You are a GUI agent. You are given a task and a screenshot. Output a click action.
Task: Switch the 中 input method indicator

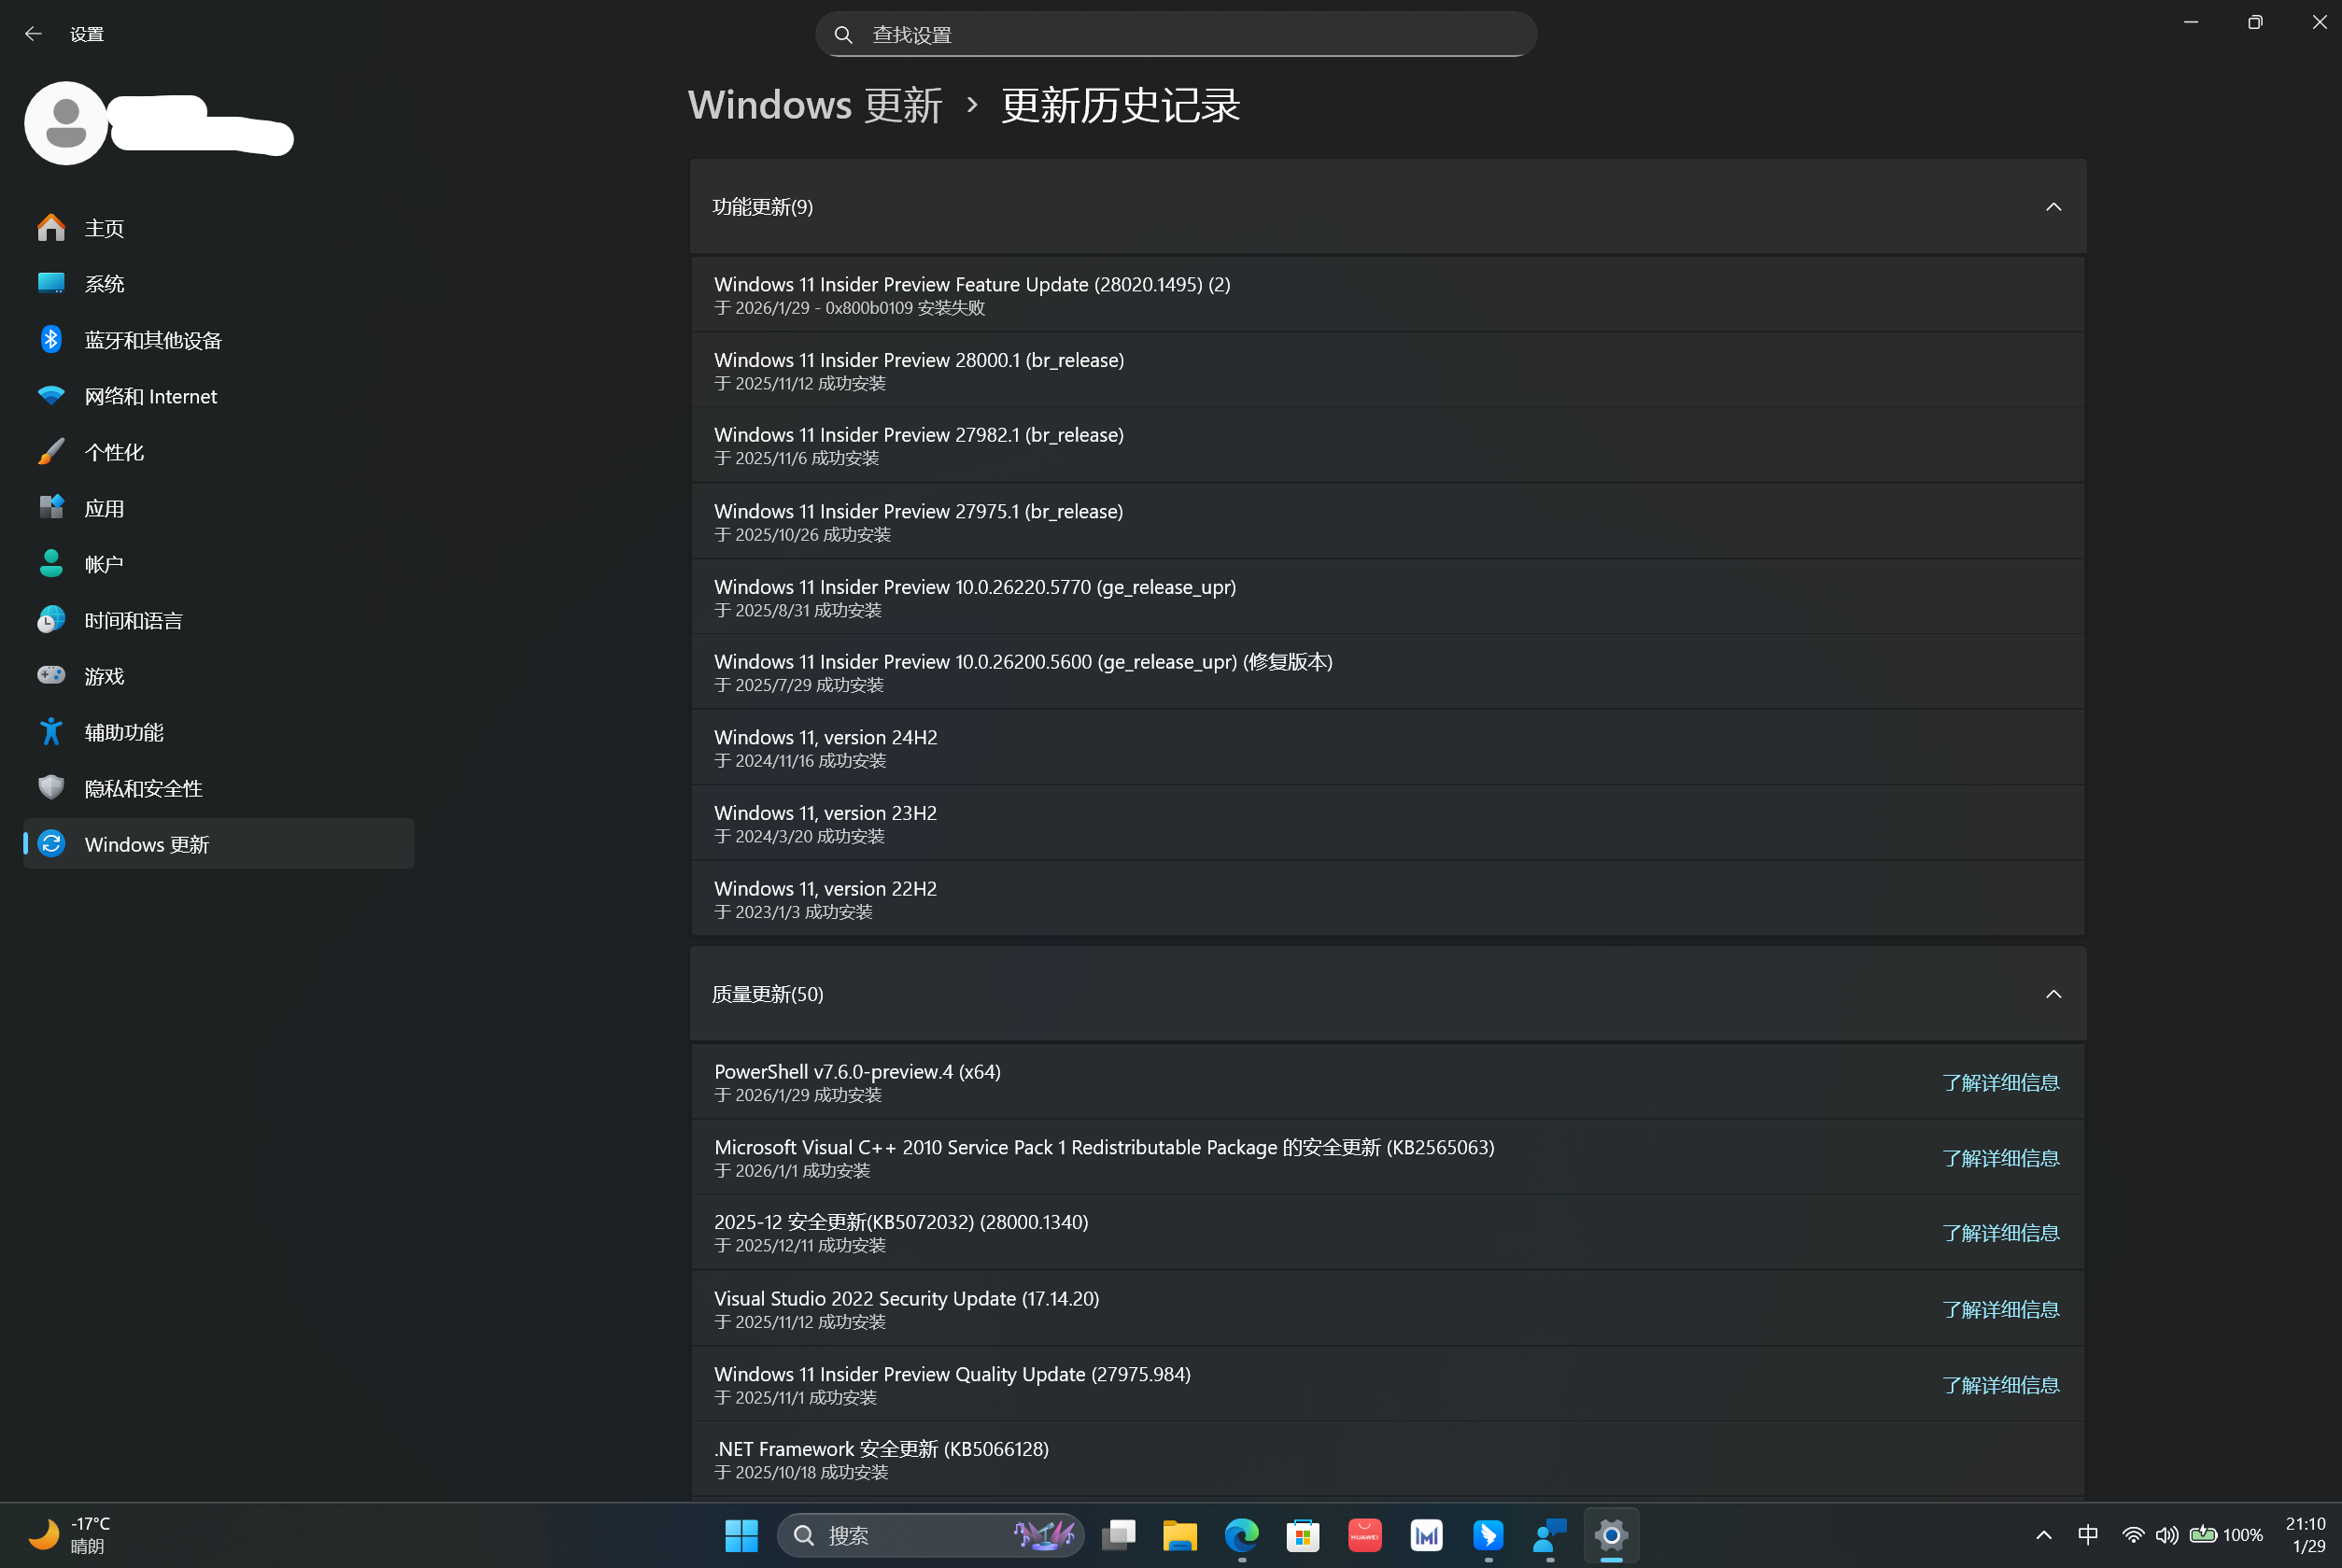(x=2088, y=1535)
